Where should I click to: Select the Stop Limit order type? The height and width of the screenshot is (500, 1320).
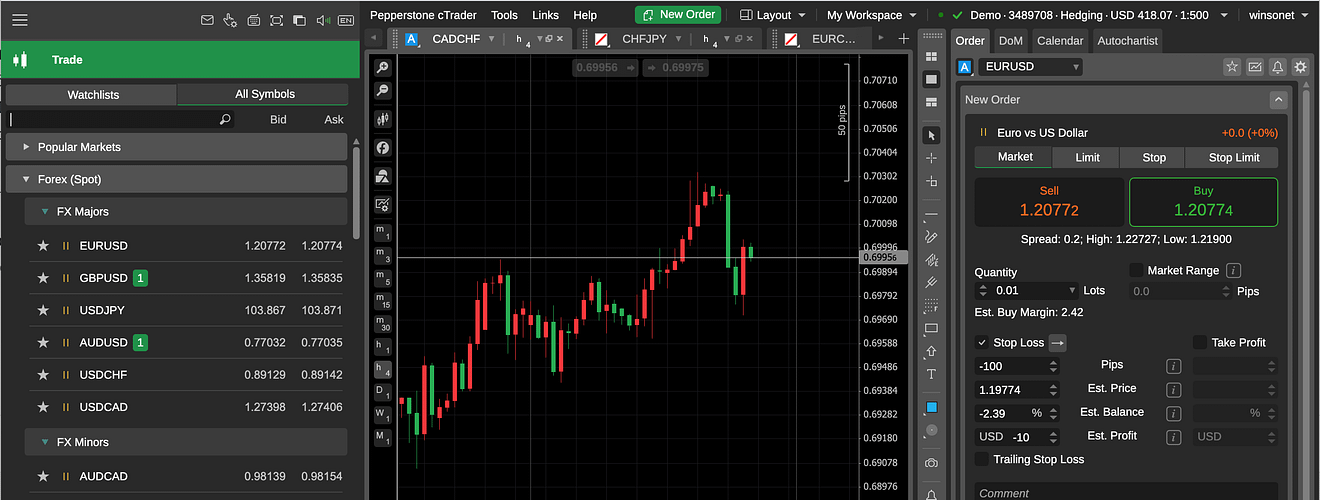[x=1233, y=157]
